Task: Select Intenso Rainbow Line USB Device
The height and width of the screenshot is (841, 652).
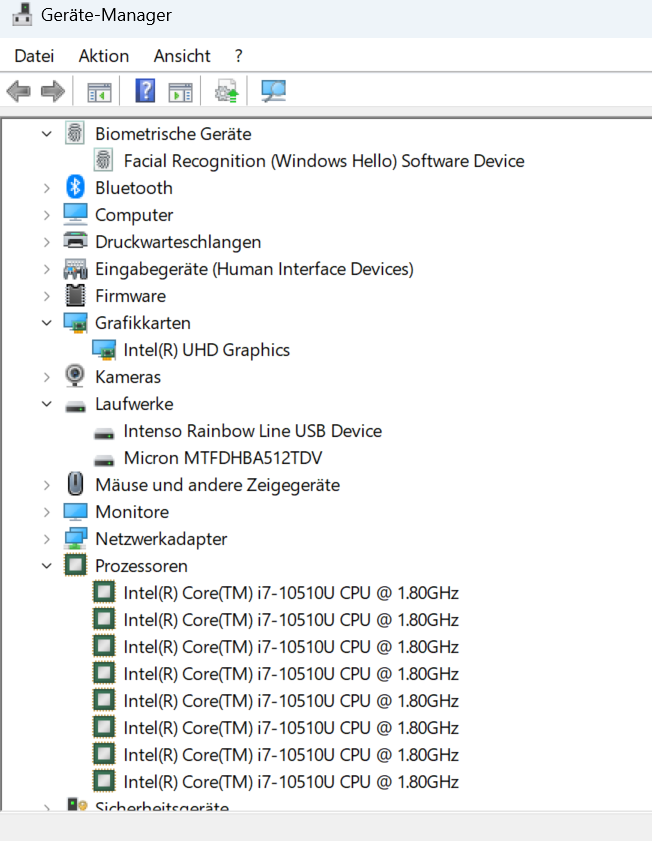Action: pos(253,431)
